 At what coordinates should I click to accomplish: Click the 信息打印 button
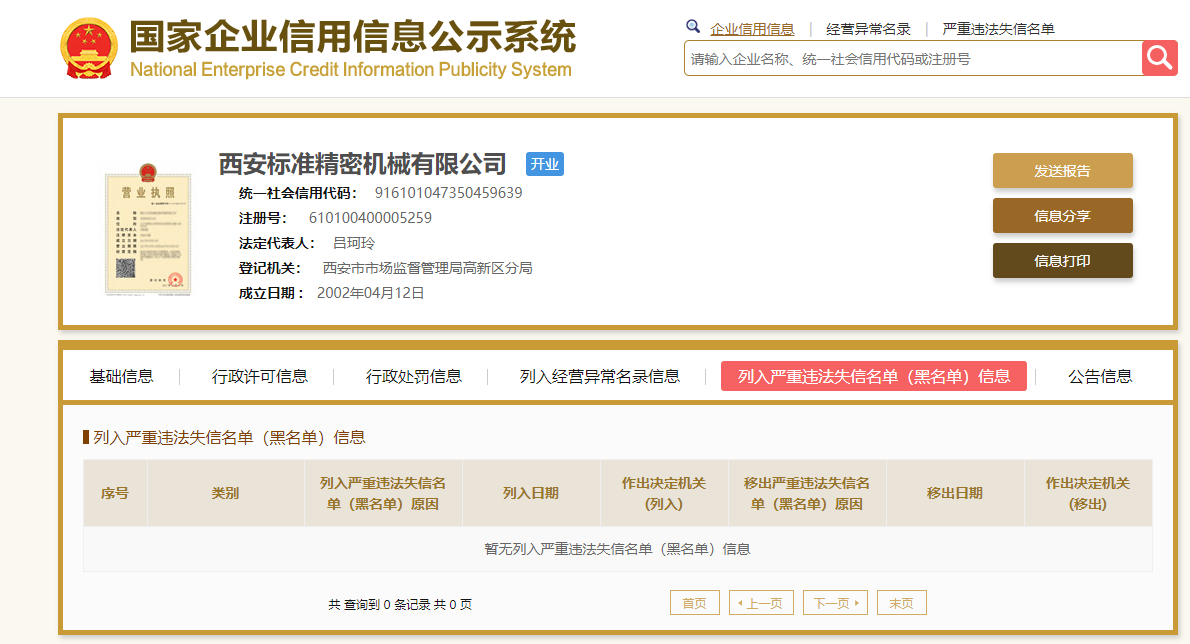[x=1062, y=260]
